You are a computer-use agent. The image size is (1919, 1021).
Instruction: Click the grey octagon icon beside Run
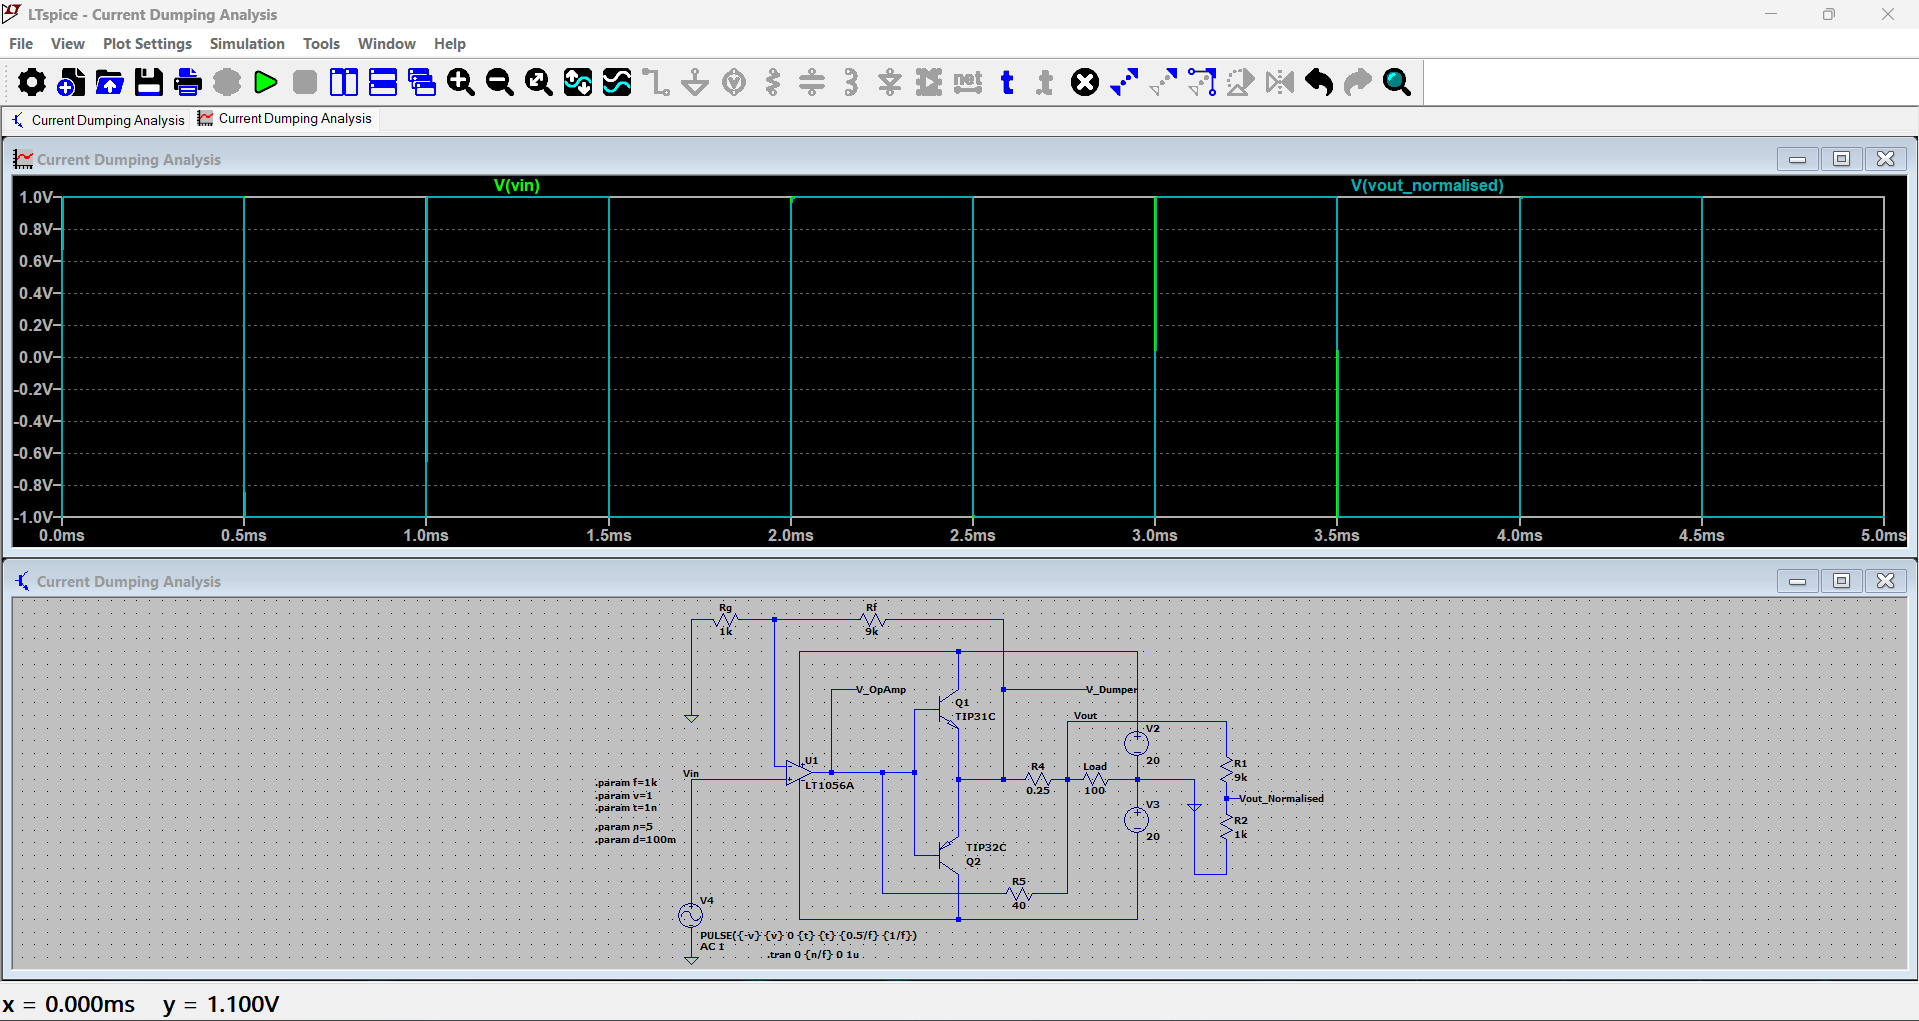227,82
